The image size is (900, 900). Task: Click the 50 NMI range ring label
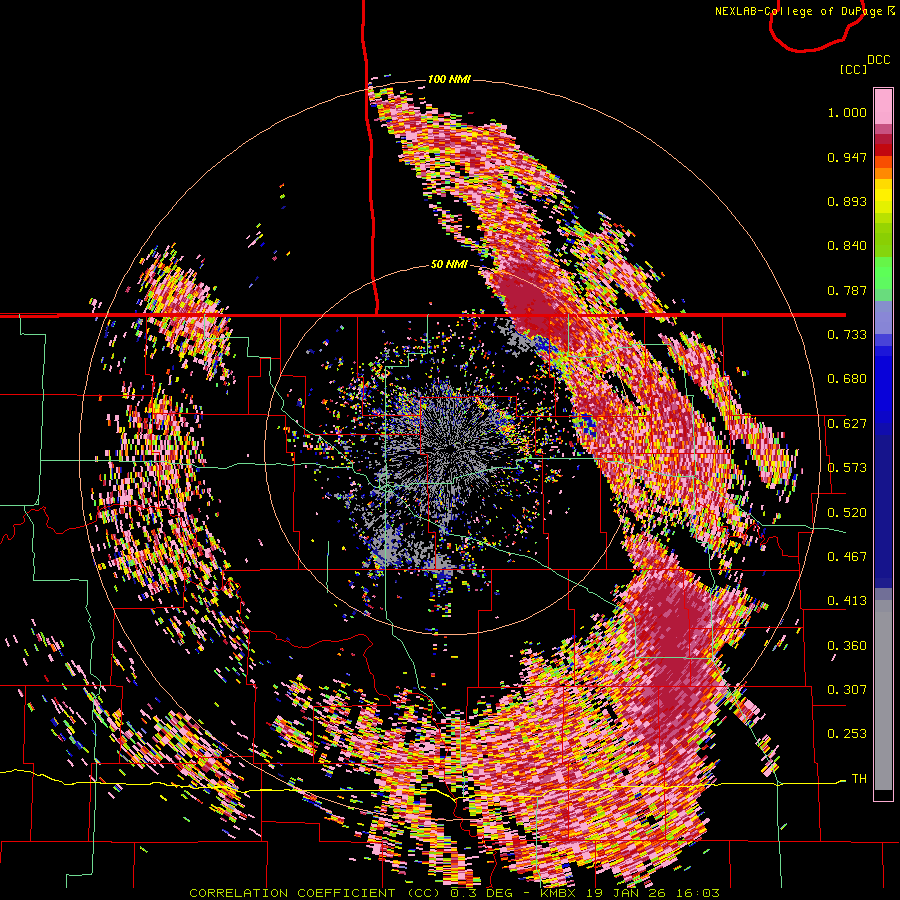point(449,265)
